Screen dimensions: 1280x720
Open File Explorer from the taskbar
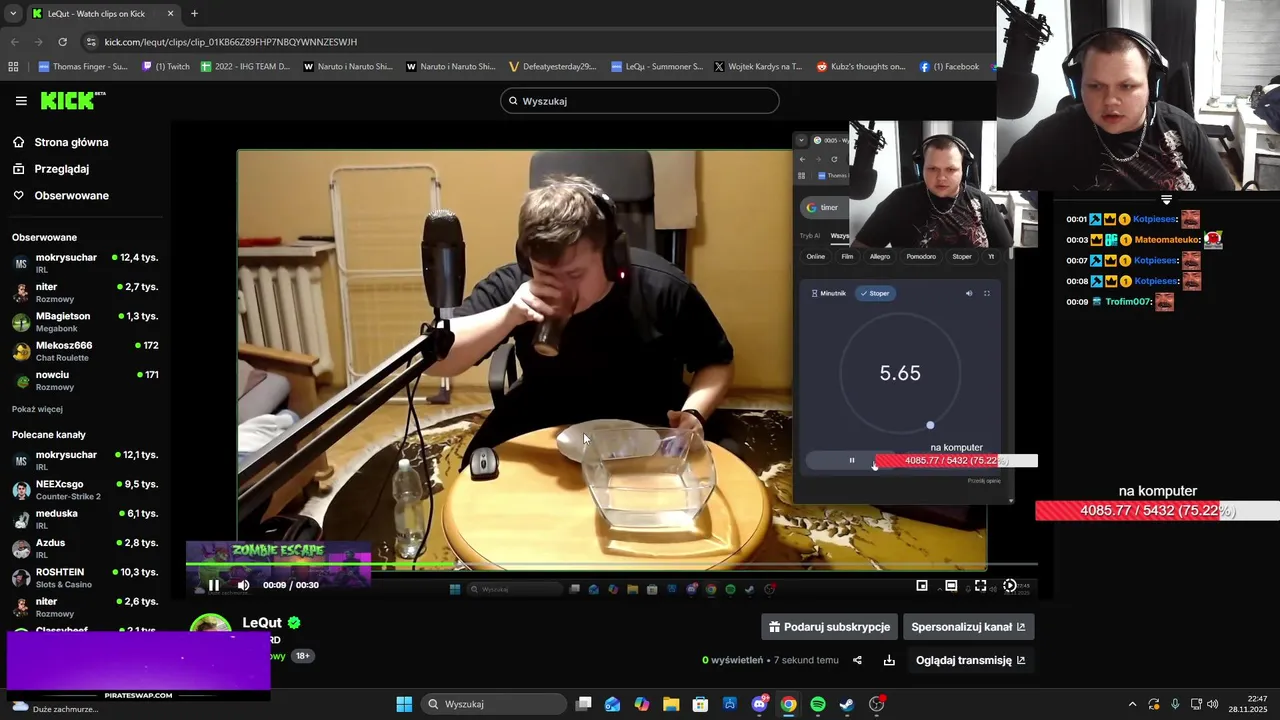pyautogui.click(x=671, y=704)
